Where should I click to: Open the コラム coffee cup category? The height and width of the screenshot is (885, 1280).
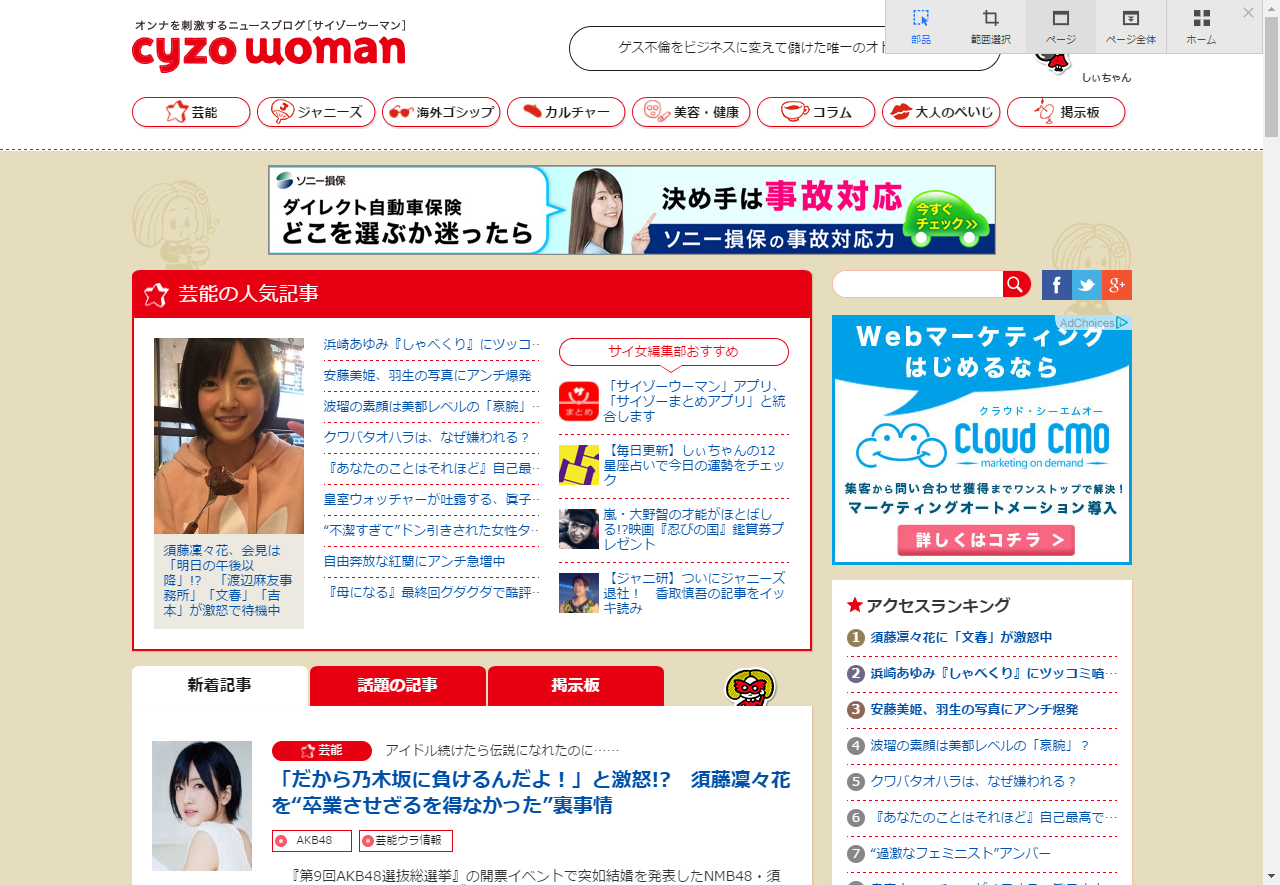pos(816,112)
